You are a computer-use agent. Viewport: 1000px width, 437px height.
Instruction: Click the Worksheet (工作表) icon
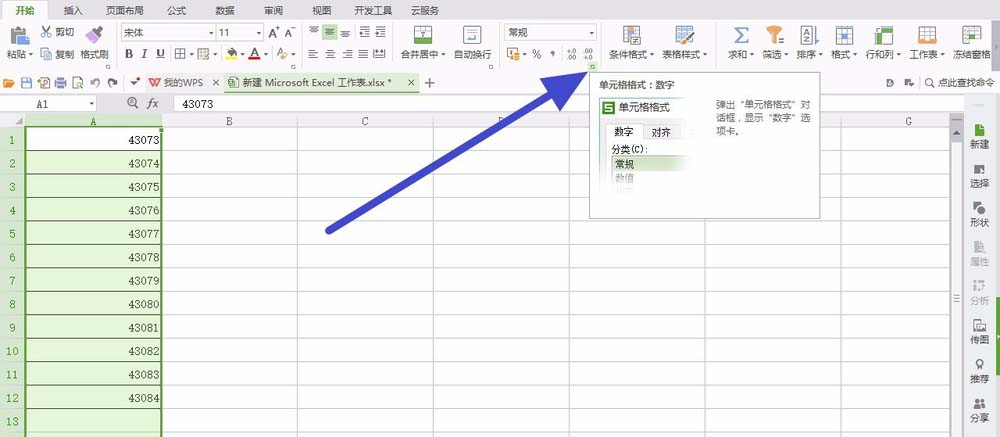[x=927, y=35]
